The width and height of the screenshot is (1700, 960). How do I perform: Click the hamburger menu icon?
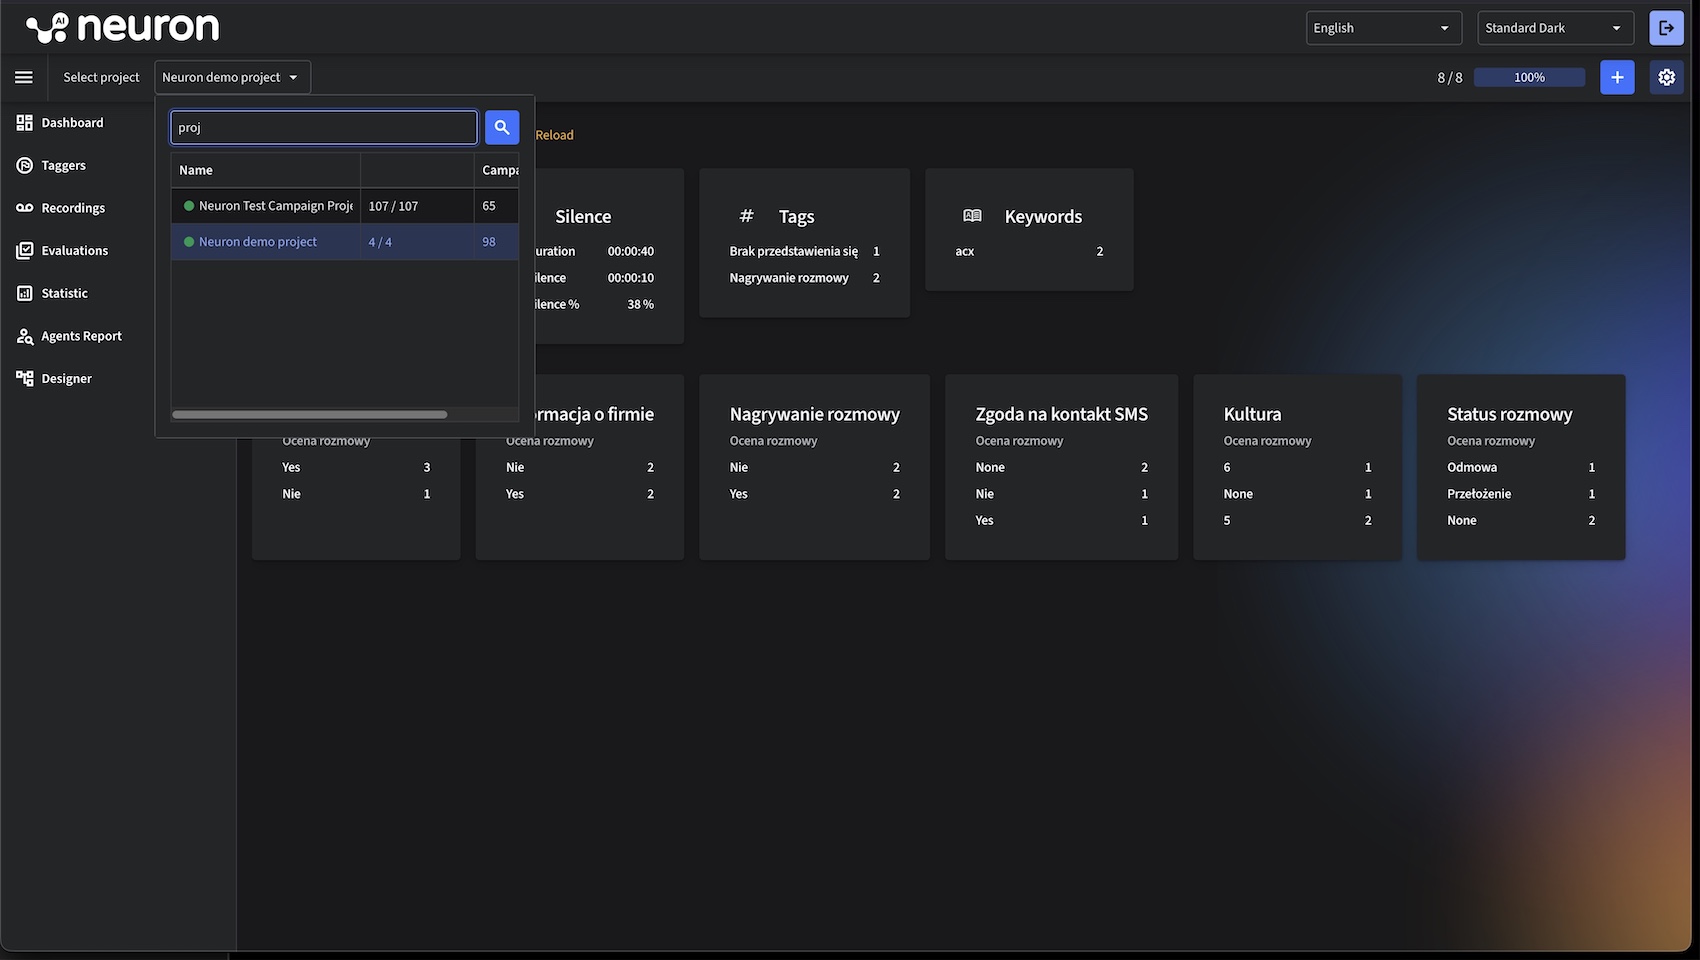tap(24, 77)
